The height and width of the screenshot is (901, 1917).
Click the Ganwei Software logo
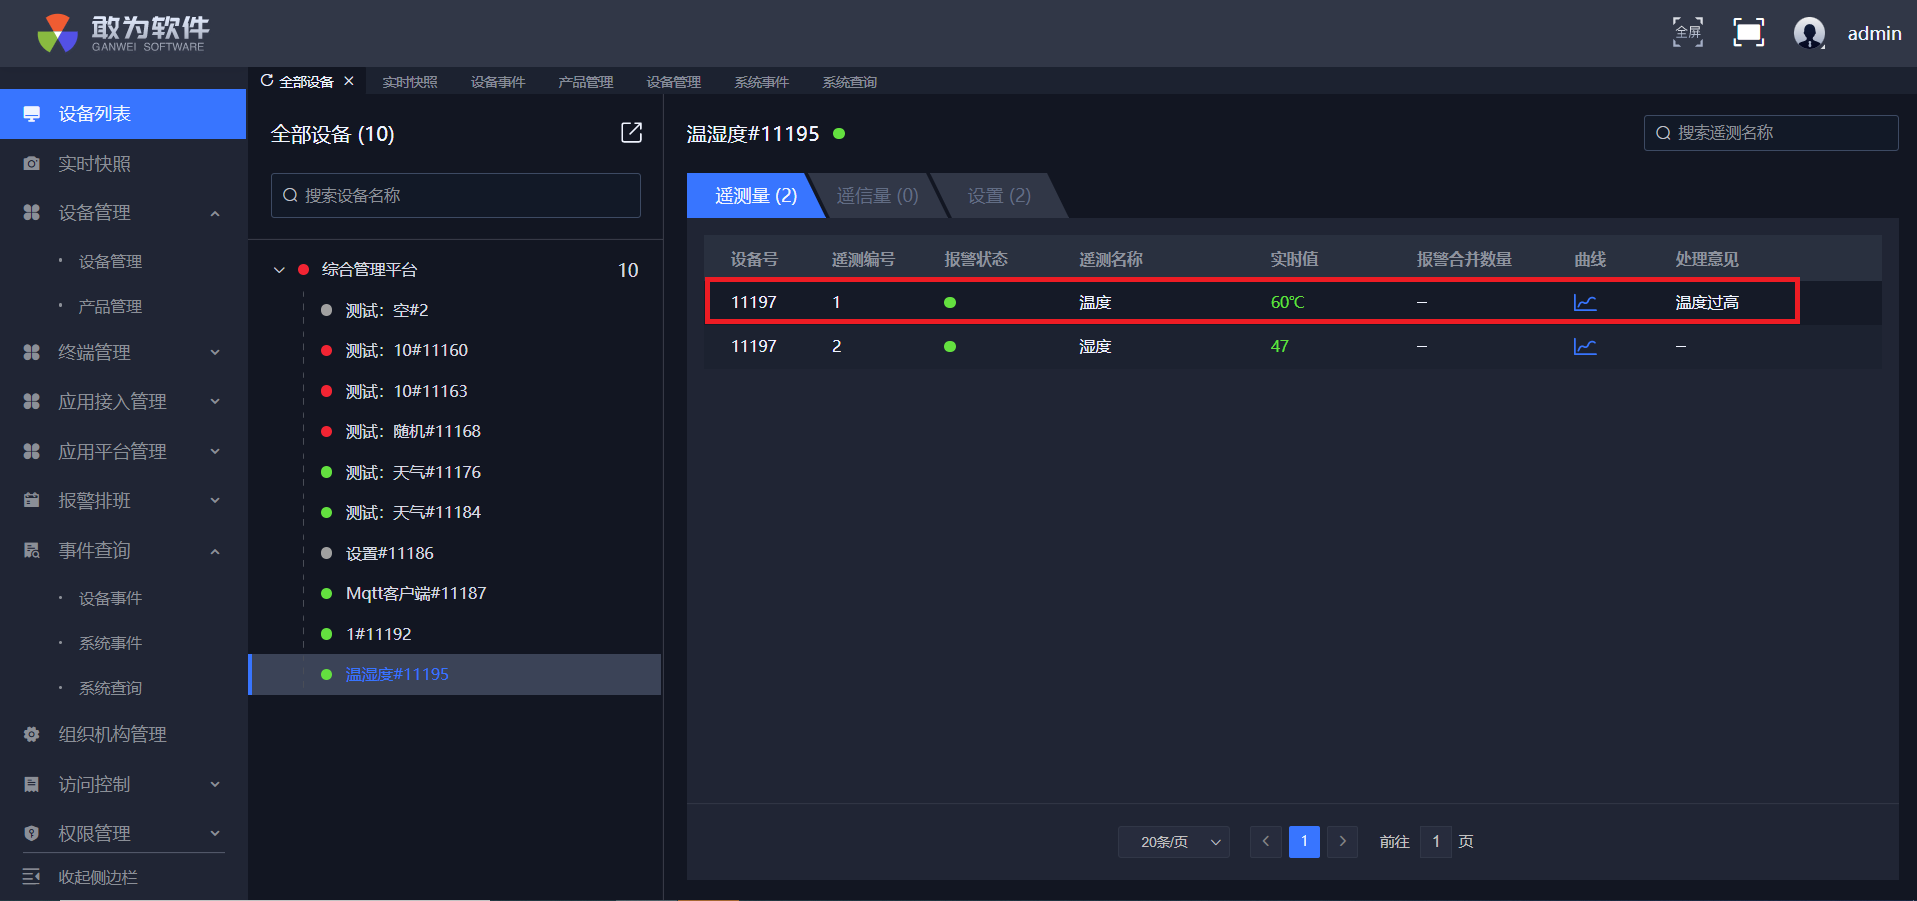(x=122, y=33)
